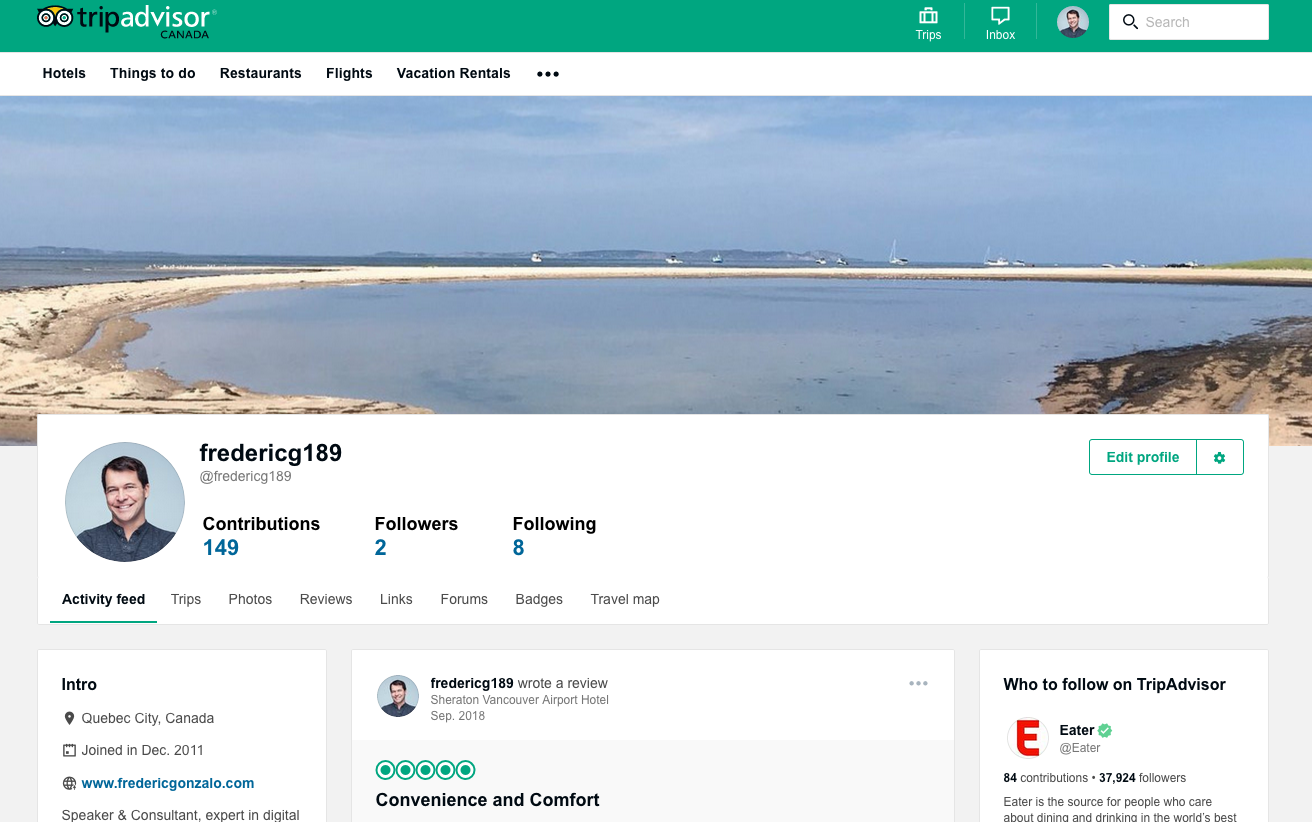Switch to the Travel map tab
The height and width of the screenshot is (822, 1312).
[625, 599]
